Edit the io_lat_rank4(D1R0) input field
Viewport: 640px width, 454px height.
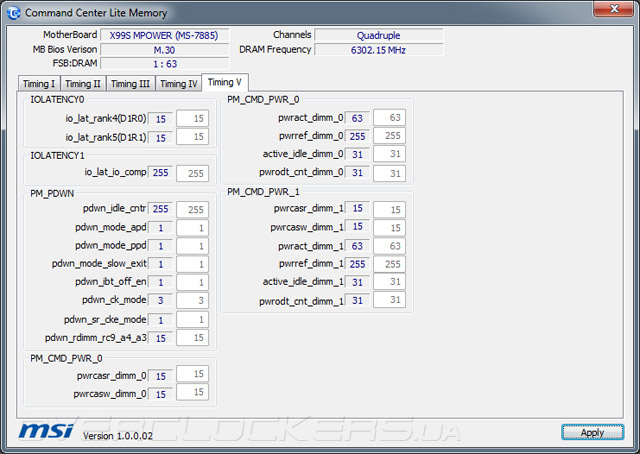[x=193, y=118]
